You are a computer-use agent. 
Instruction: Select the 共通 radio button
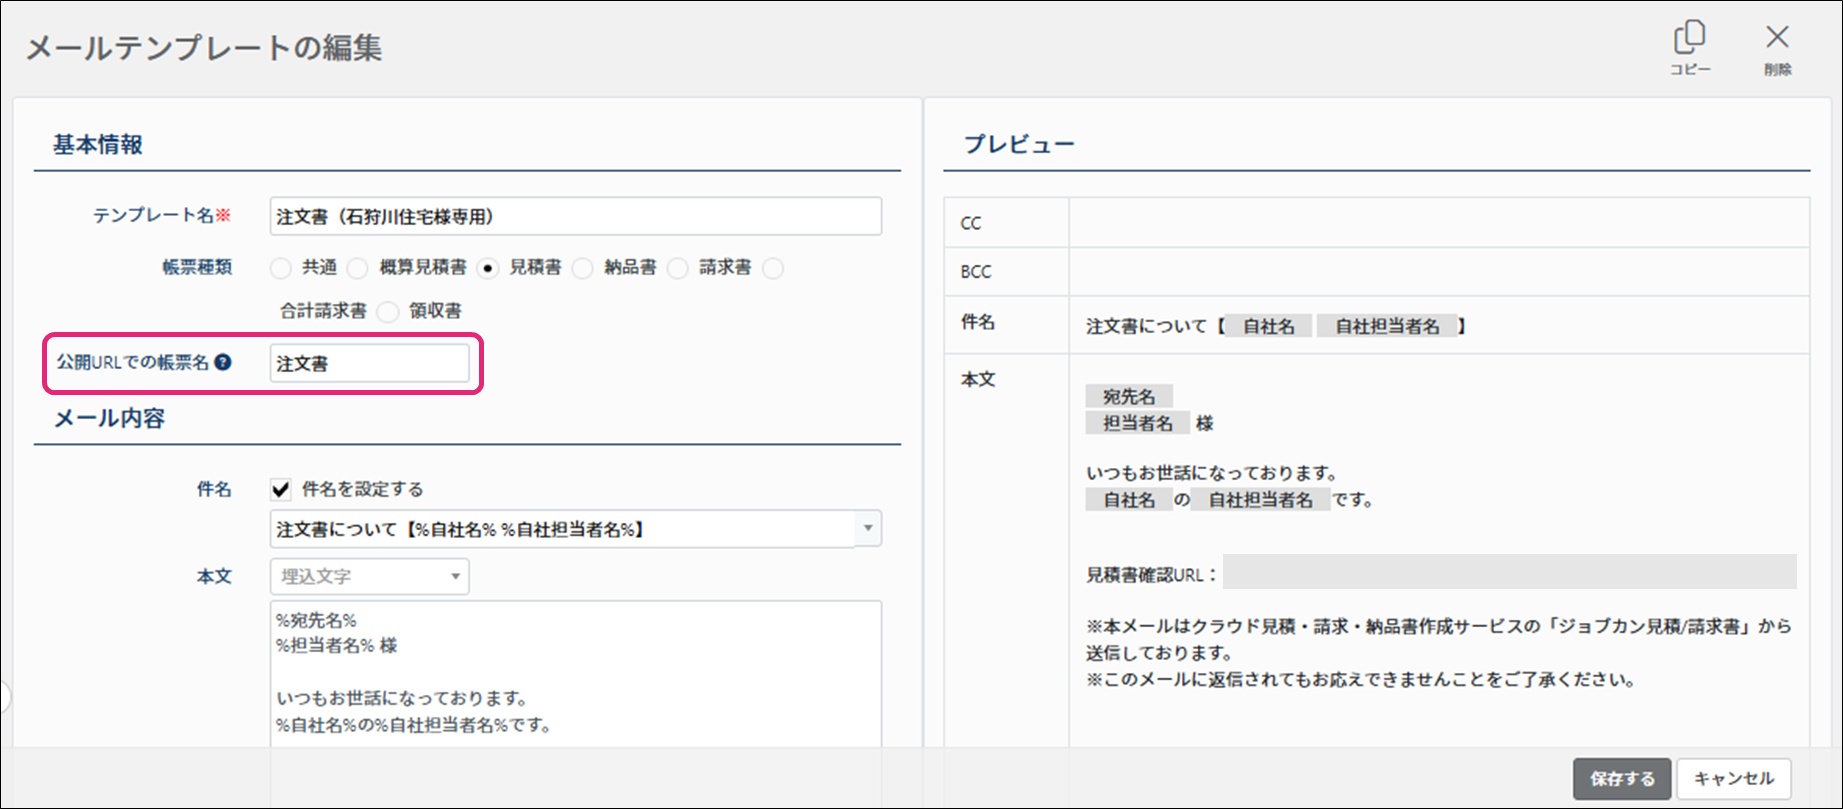281,268
